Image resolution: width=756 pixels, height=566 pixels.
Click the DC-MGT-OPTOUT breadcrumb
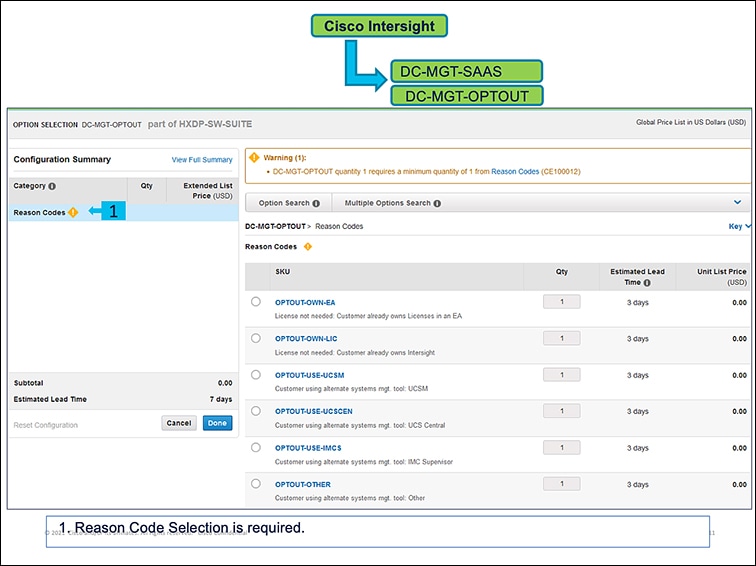tap(275, 226)
